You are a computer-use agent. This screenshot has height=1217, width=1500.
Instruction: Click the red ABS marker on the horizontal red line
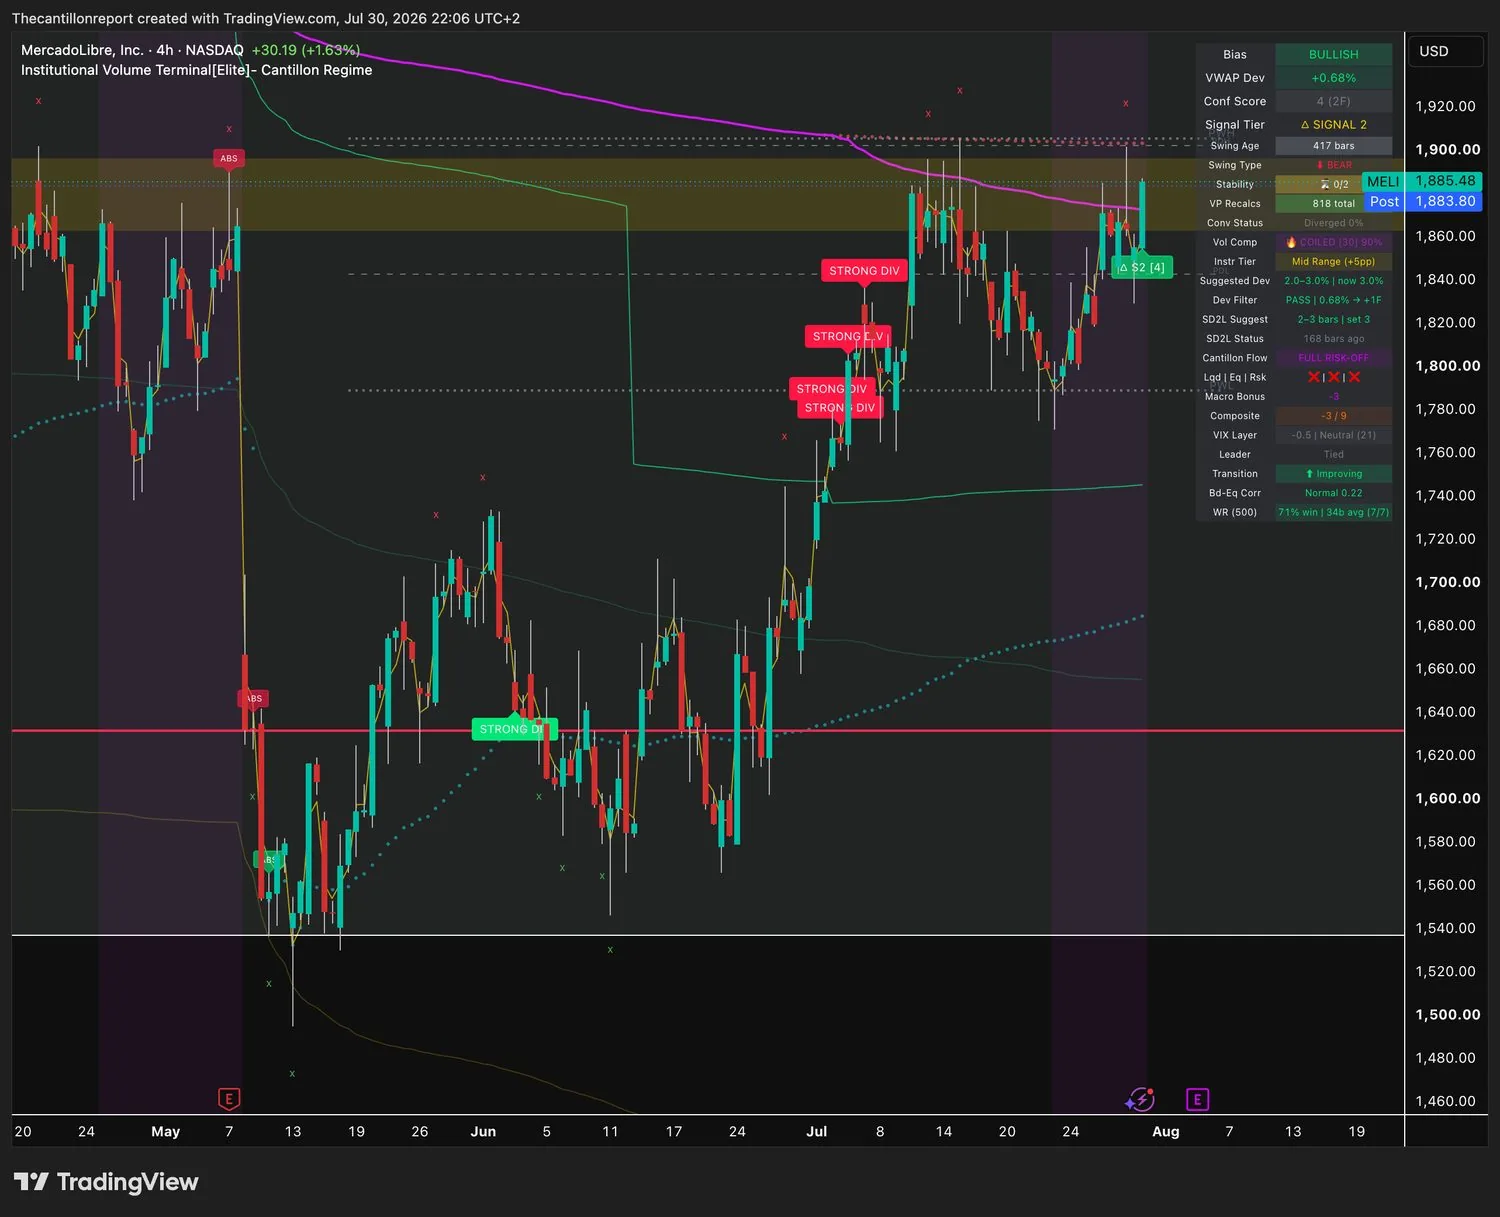(253, 698)
